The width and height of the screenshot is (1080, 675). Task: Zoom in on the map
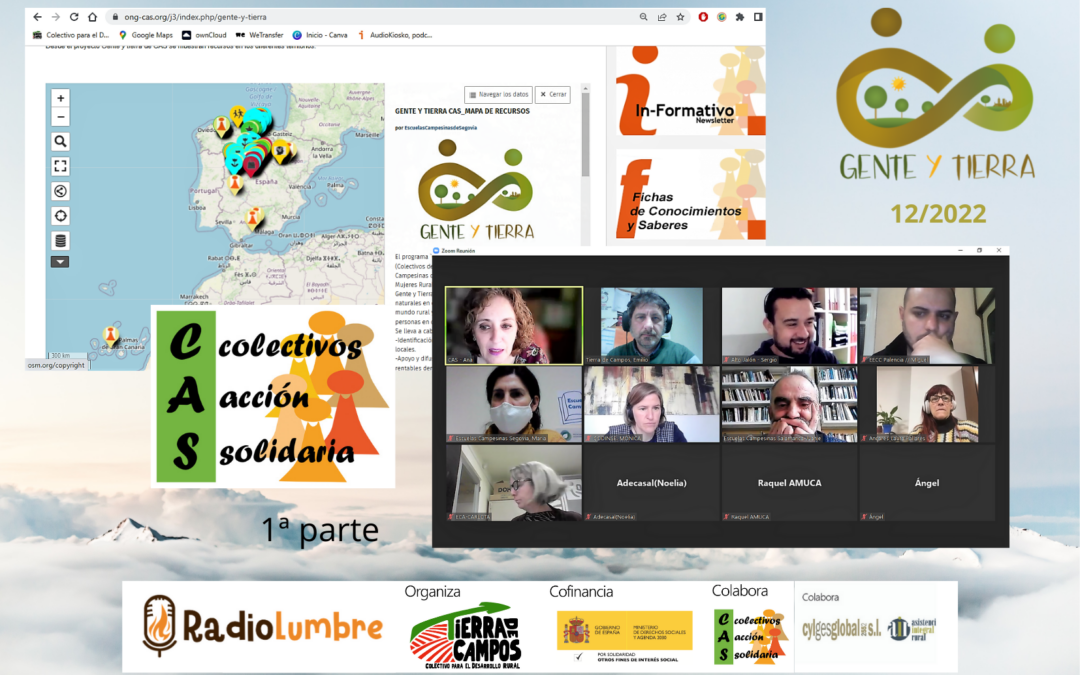click(x=61, y=98)
